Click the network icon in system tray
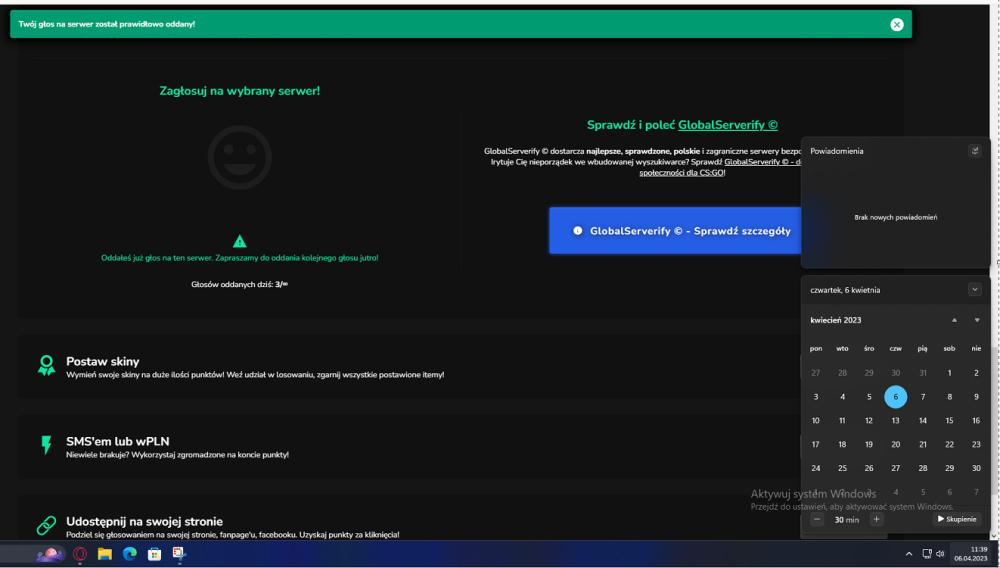The width and height of the screenshot is (1000, 568). click(x=927, y=554)
